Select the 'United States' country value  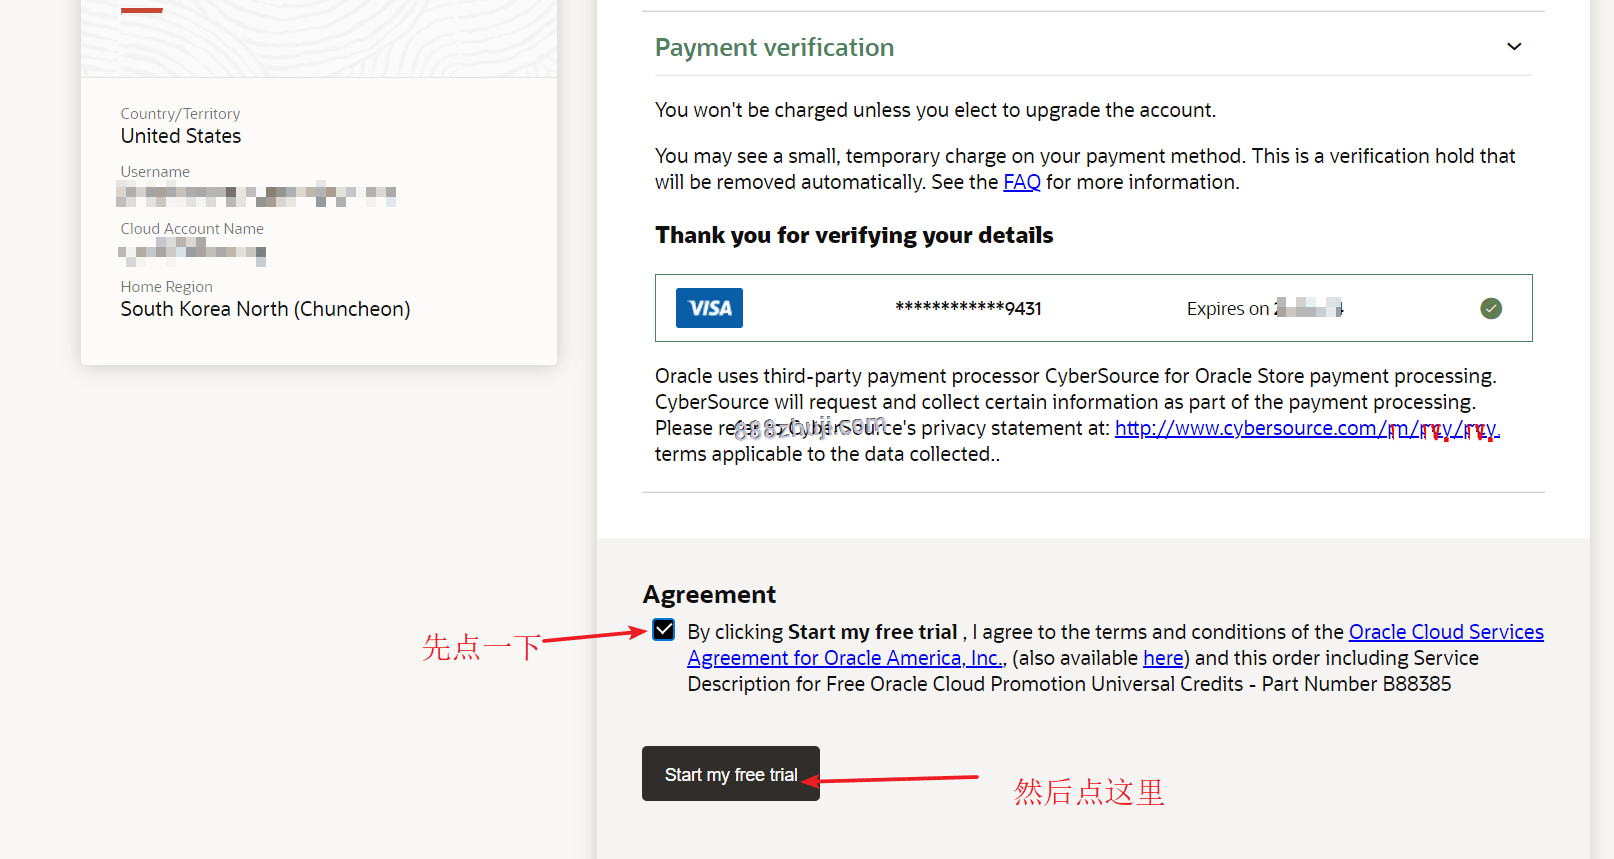tap(181, 136)
